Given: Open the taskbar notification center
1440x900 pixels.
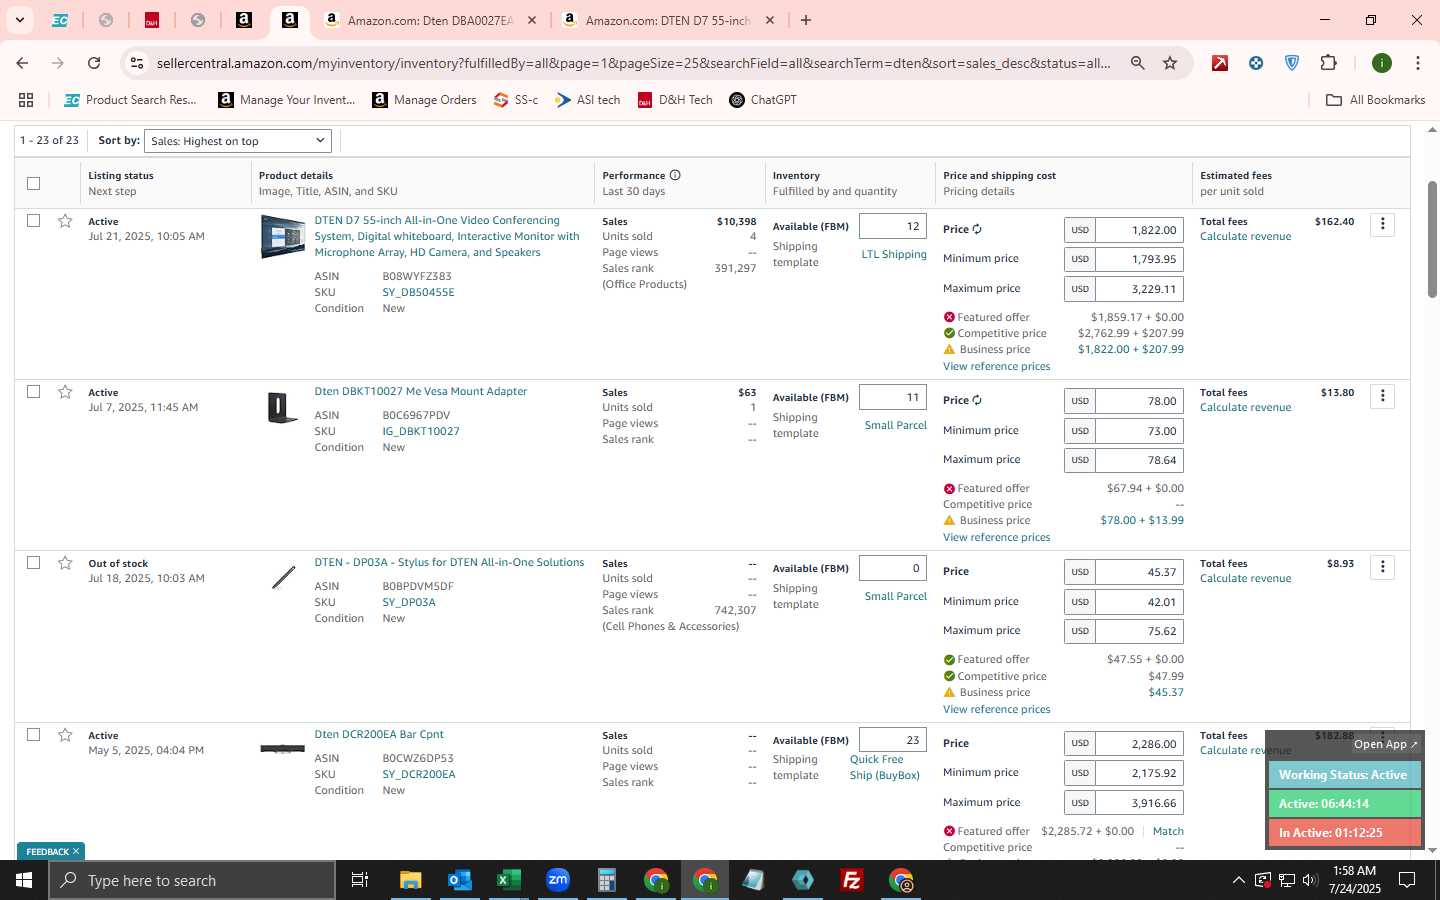Looking at the screenshot, I should point(1407,880).
